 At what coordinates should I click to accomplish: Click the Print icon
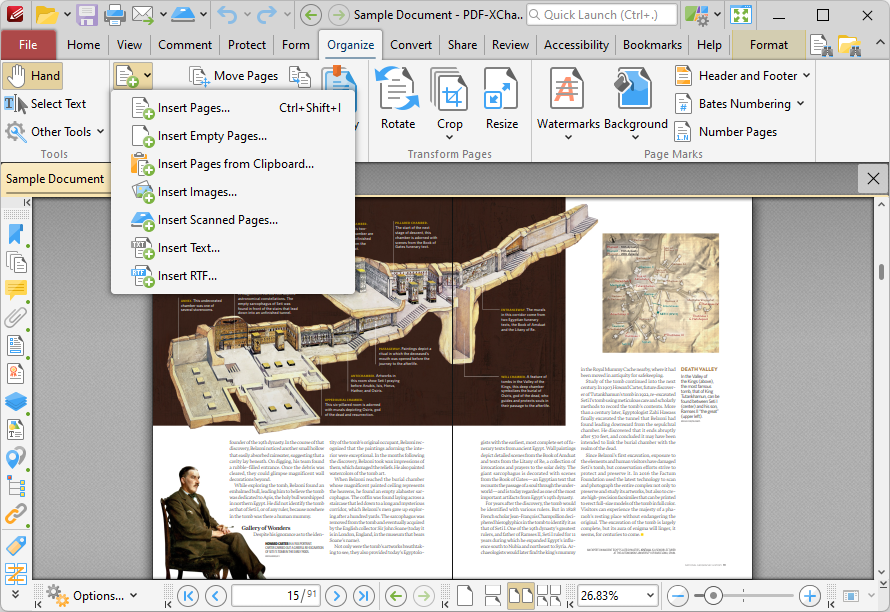point(115,15)
